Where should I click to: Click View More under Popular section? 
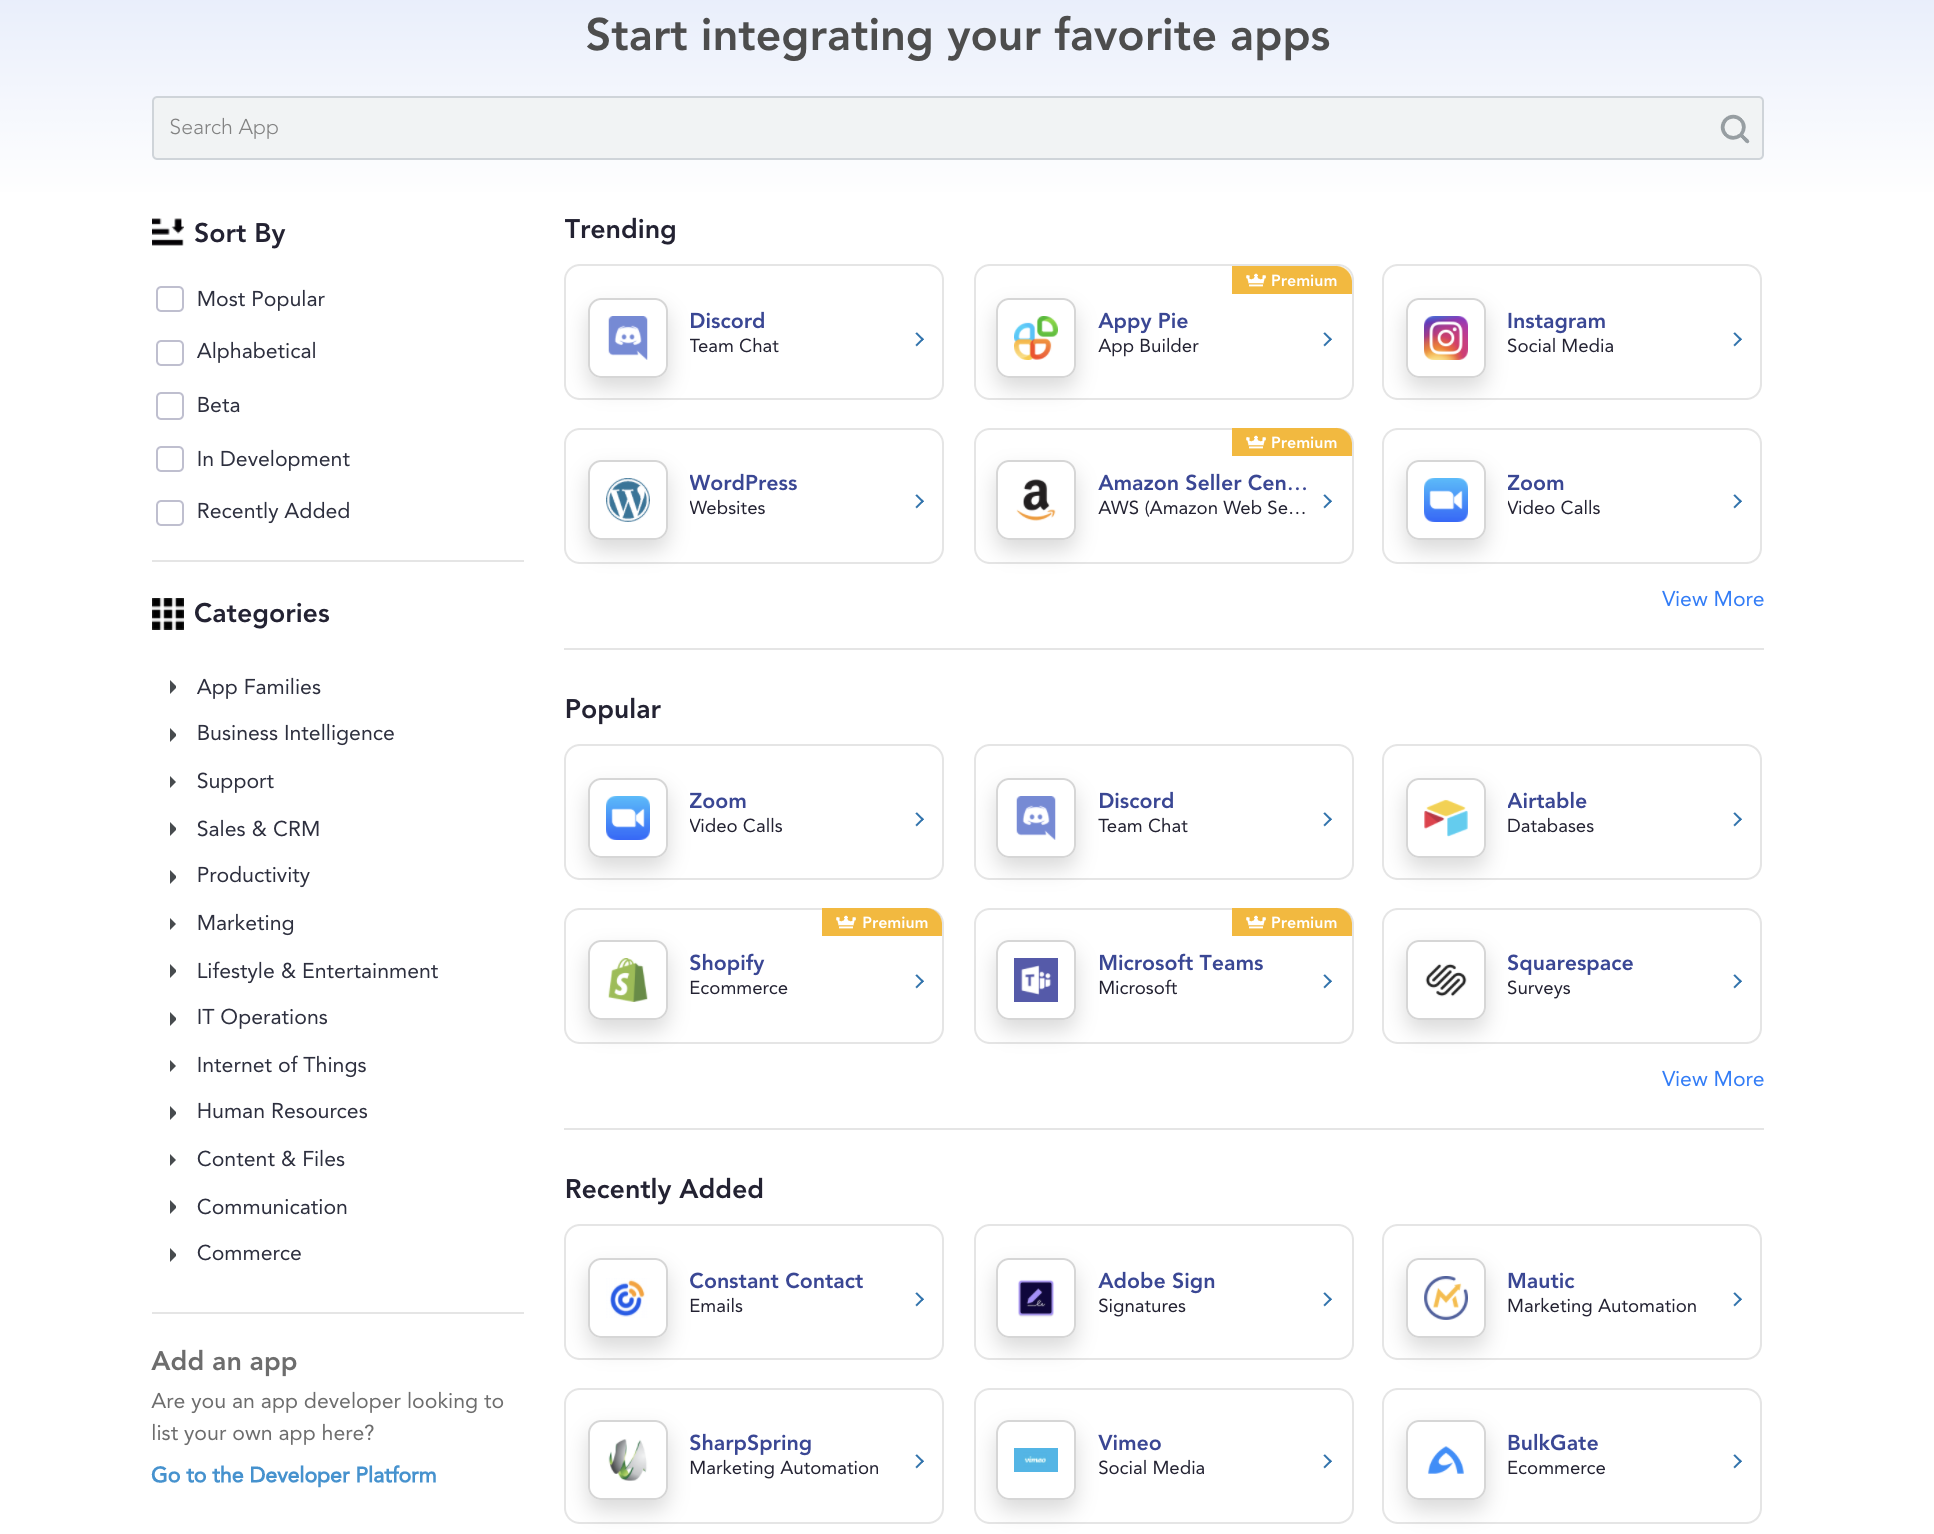[x=1713, y=1079]
